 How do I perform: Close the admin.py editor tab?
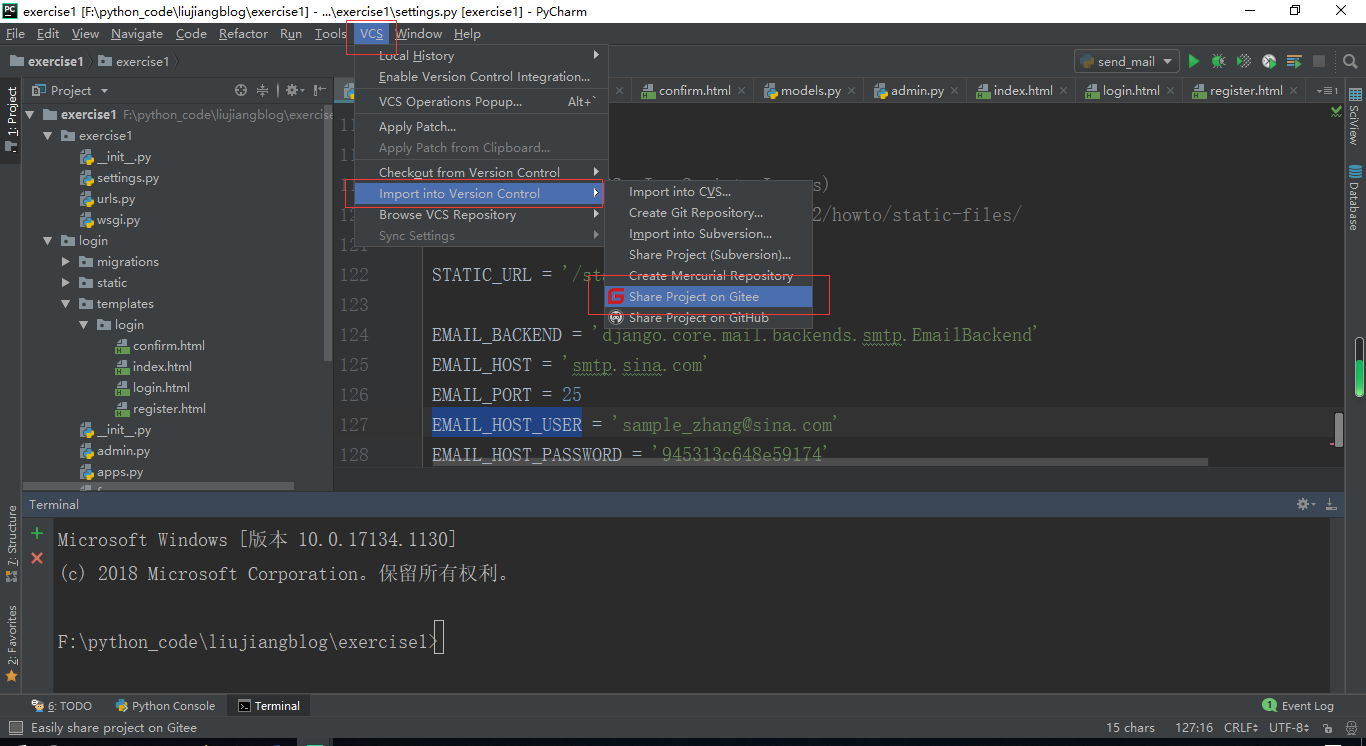[954, 91]
